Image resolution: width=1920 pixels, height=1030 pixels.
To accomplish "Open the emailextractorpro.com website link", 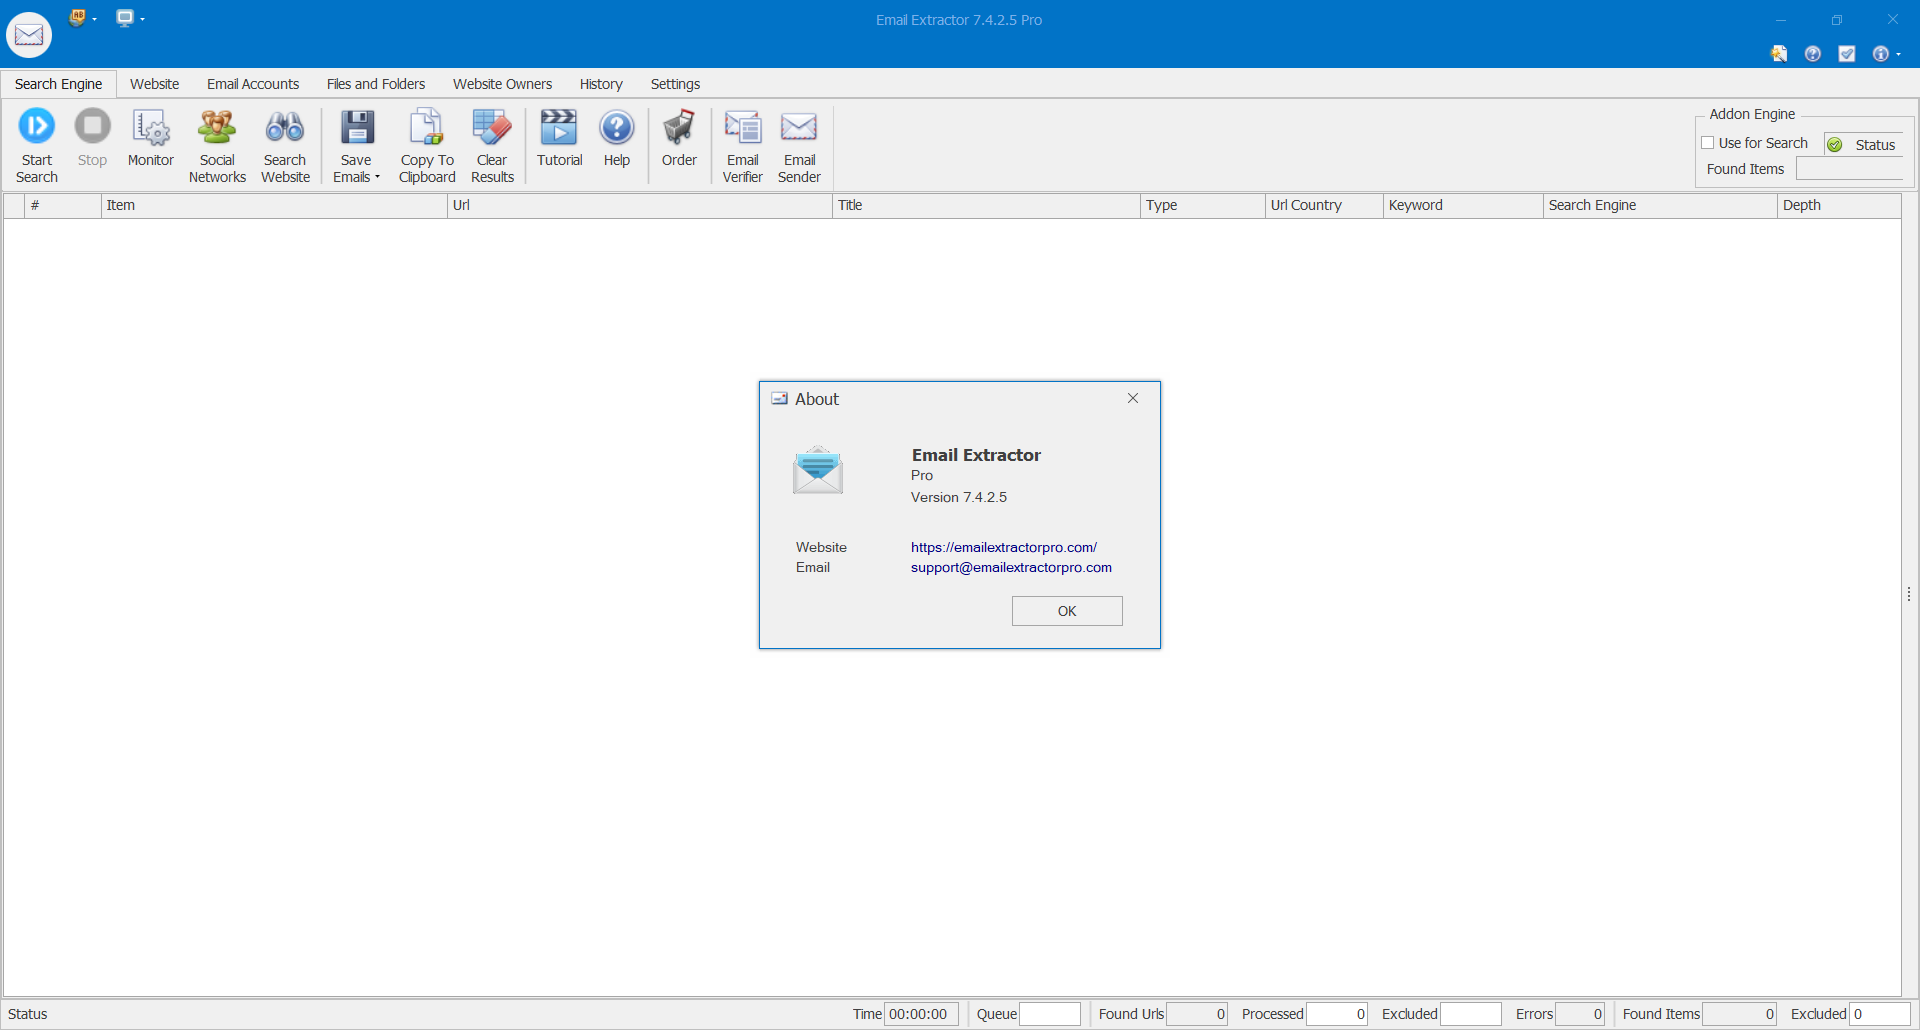I will 1003,547.
